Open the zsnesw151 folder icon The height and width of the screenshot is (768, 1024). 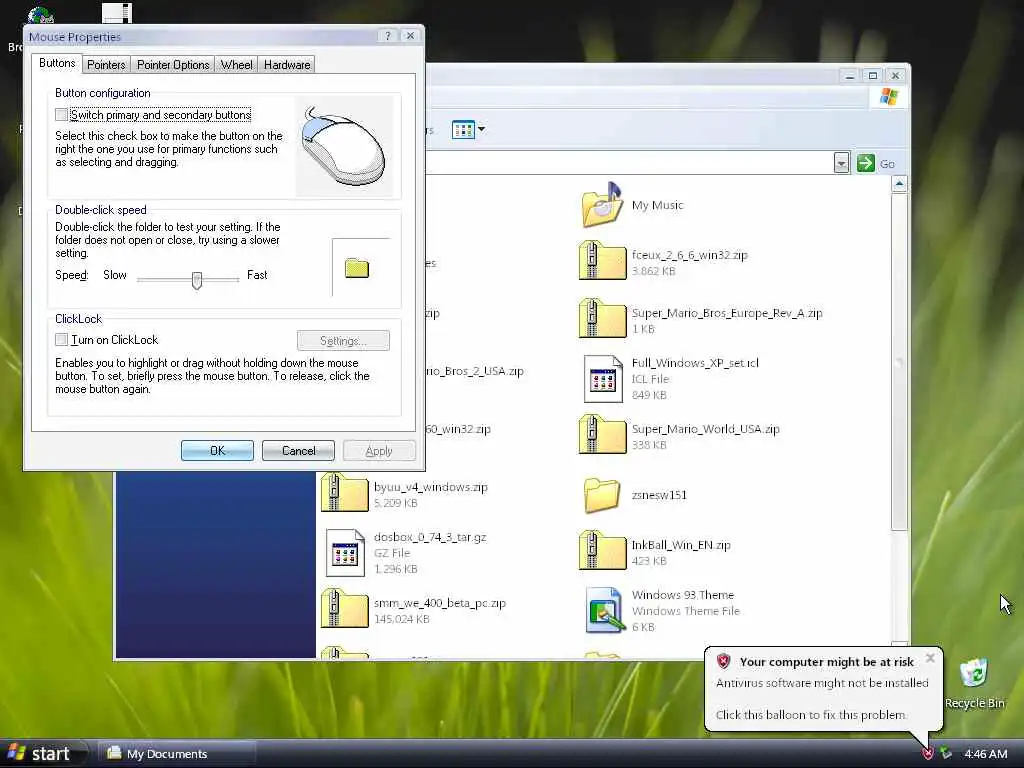(x=602, y=495)
